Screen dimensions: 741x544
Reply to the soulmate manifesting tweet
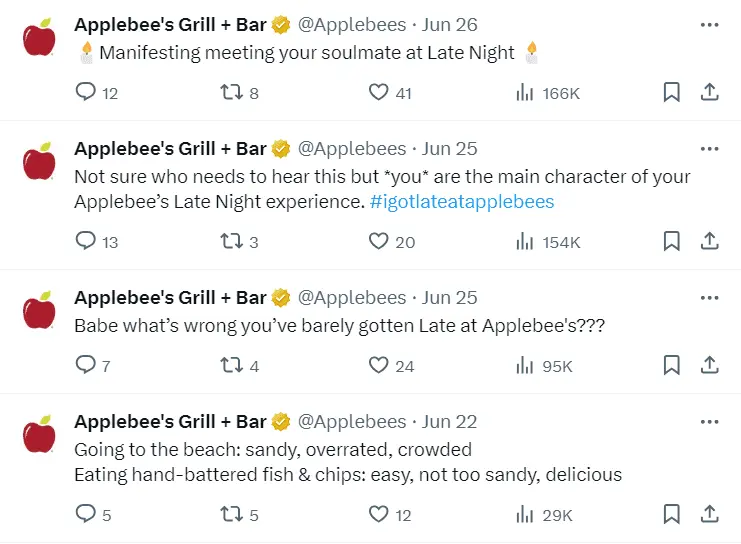[87, 93]
